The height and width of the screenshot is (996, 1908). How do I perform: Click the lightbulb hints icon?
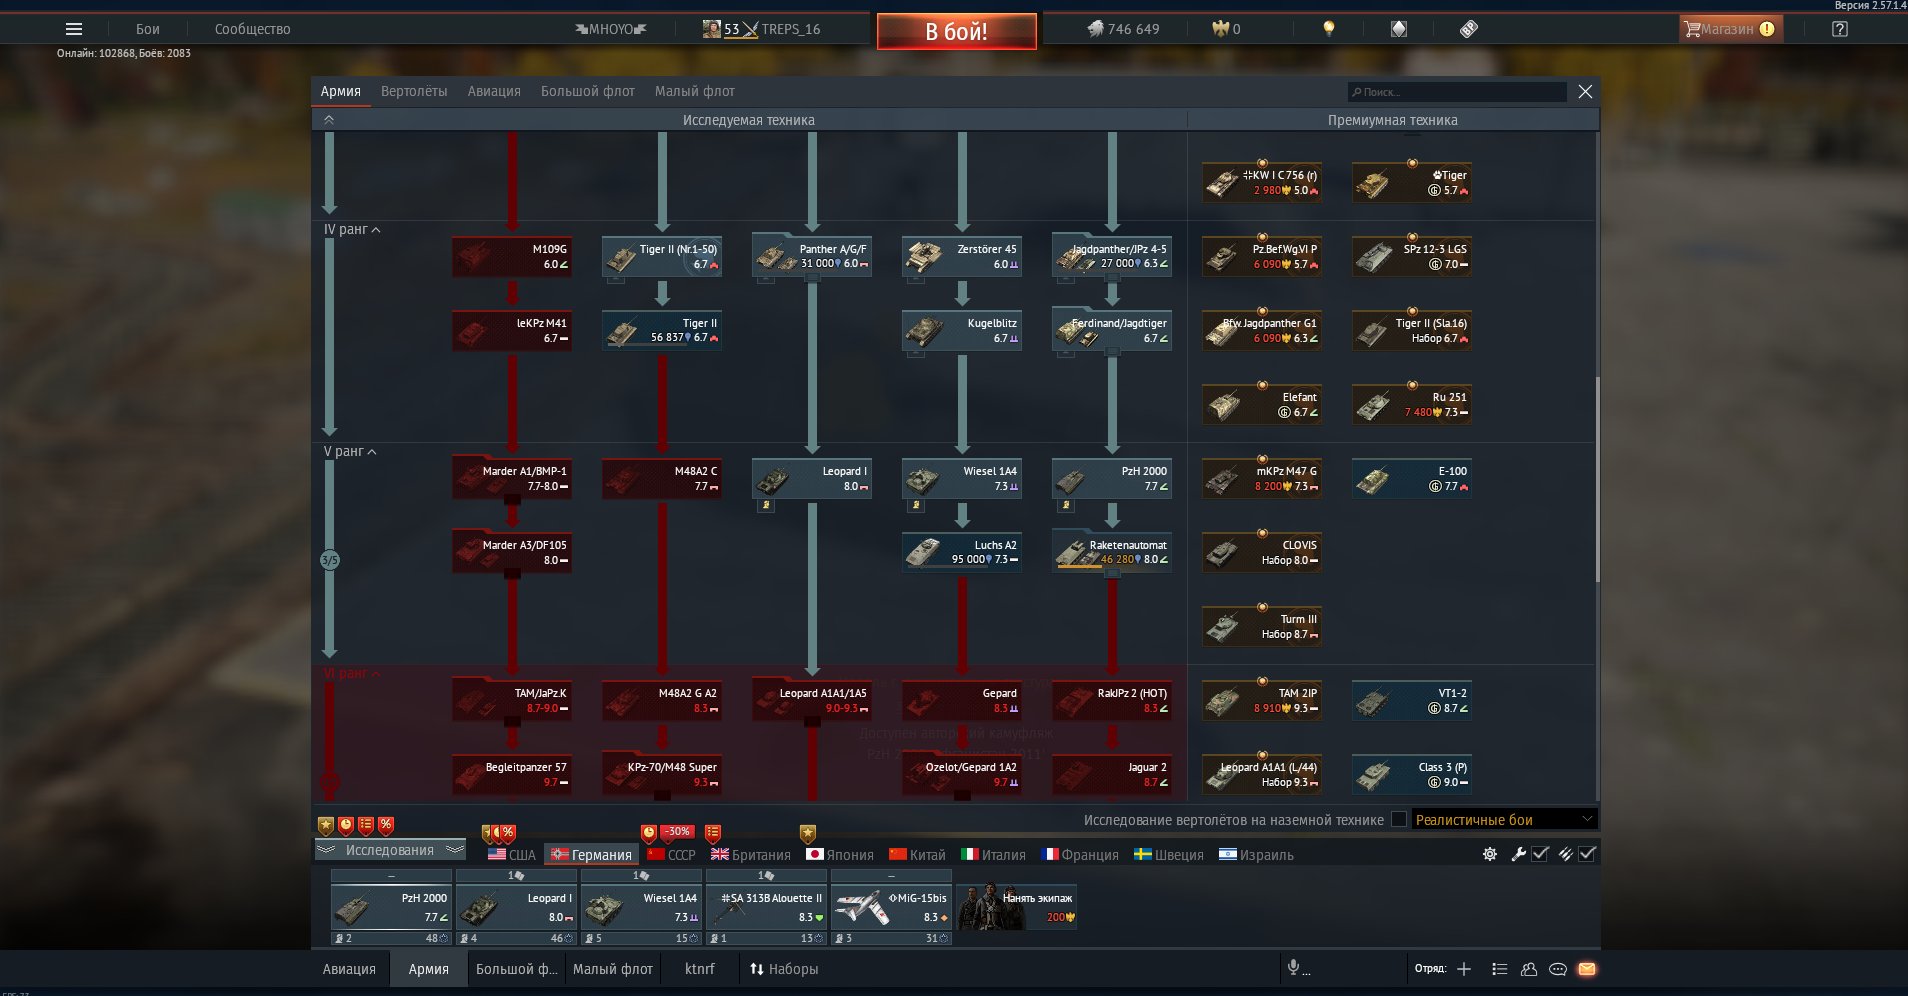[x=1329, y=29]
